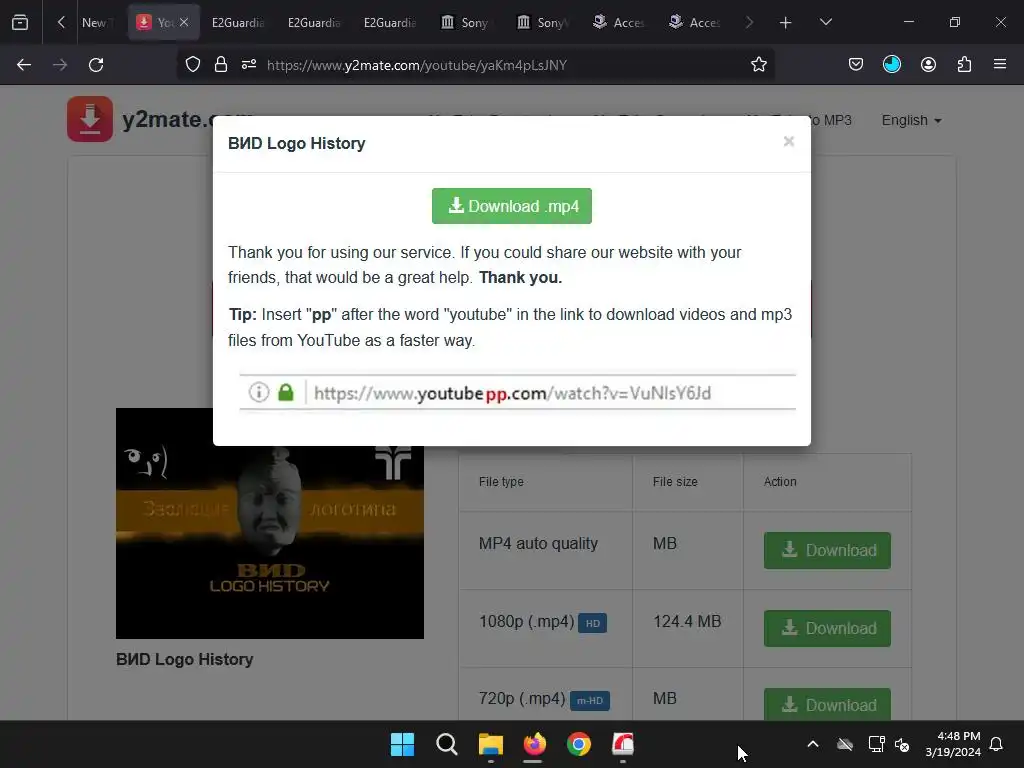The image size is (1024, 768).
Task: Switch to the second Access tab
Action: (694, 22)
